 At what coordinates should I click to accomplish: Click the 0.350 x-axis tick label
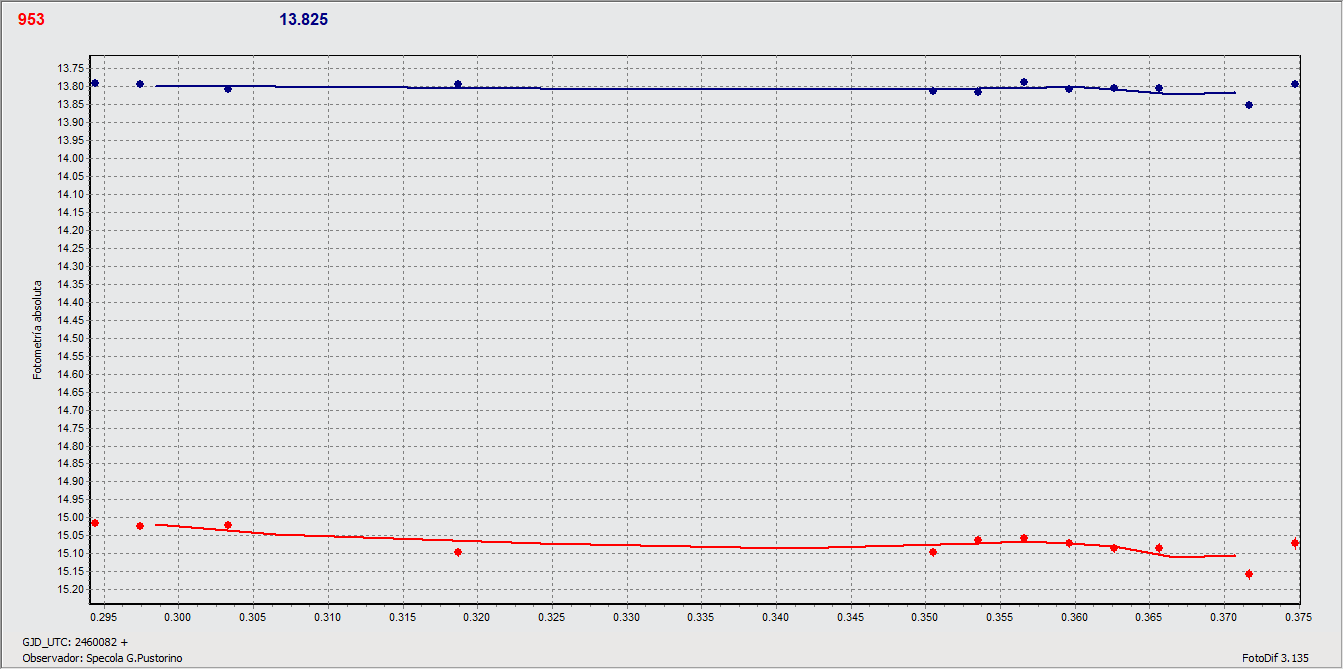pyautogui.click(x=926, y=618)
